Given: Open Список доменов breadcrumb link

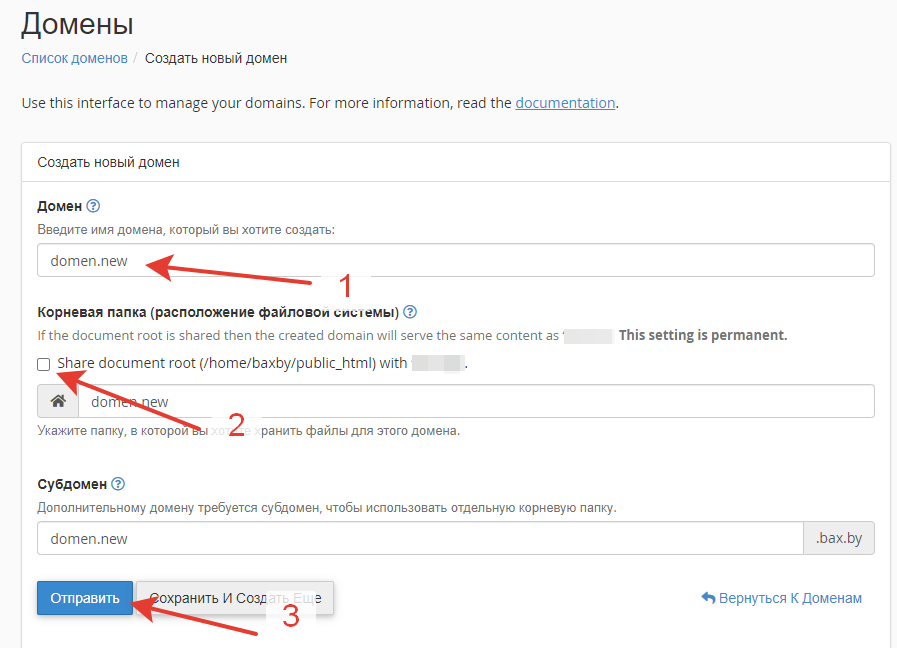Looking at the screenshot, I should pyautogui.click(x=74, y=58).
